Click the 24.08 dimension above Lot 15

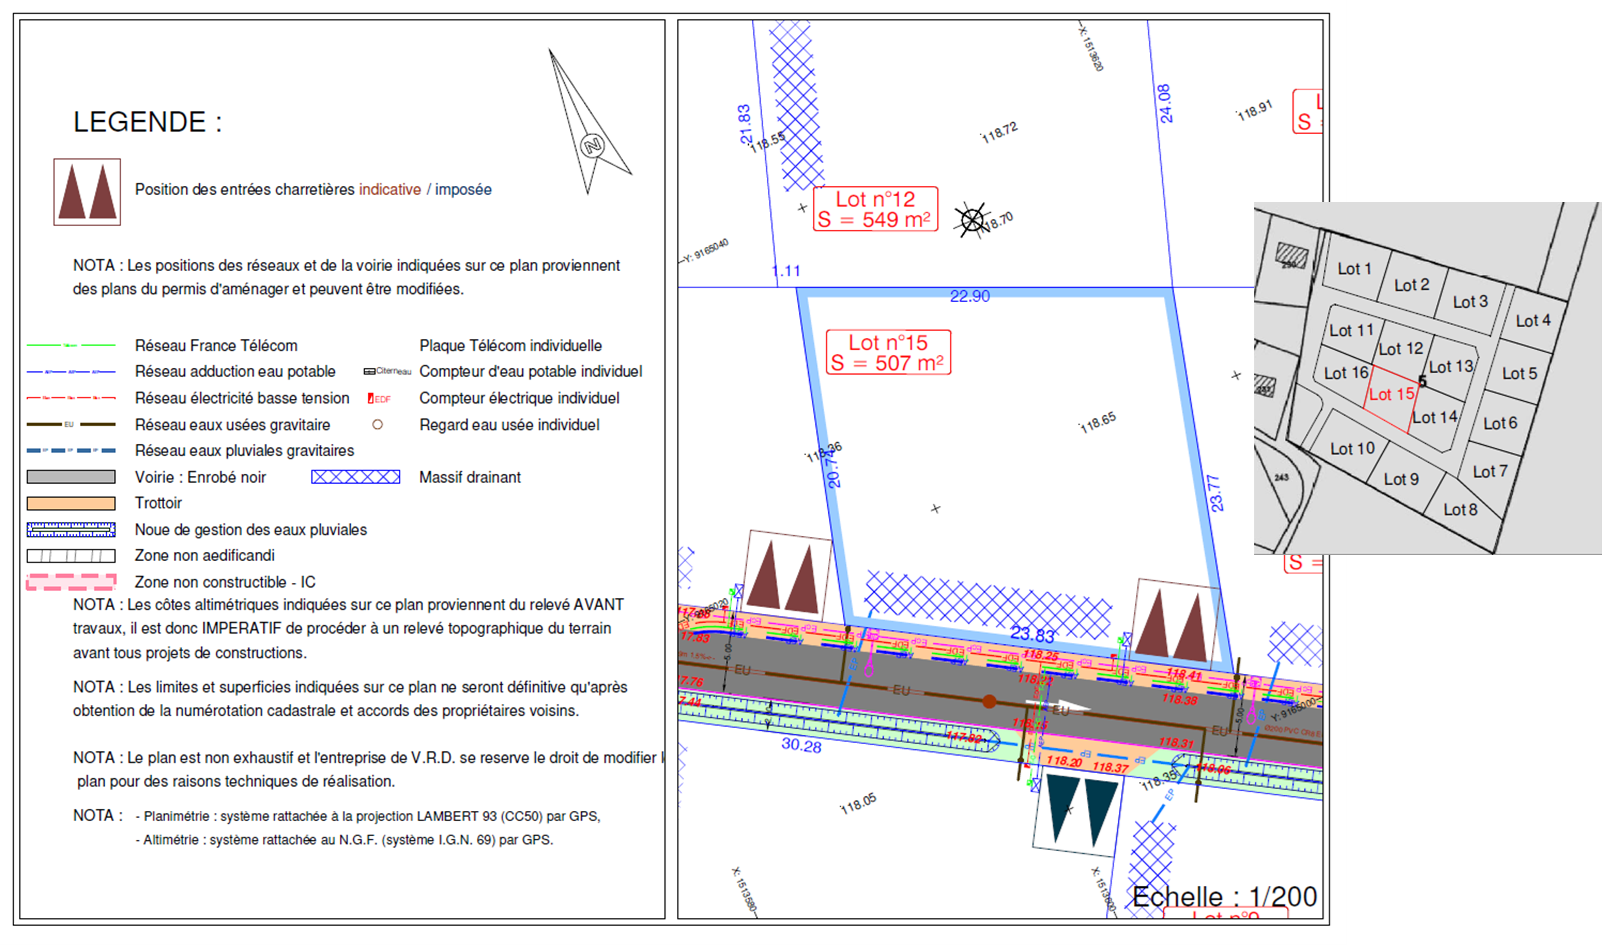(x=1165, y=103)
